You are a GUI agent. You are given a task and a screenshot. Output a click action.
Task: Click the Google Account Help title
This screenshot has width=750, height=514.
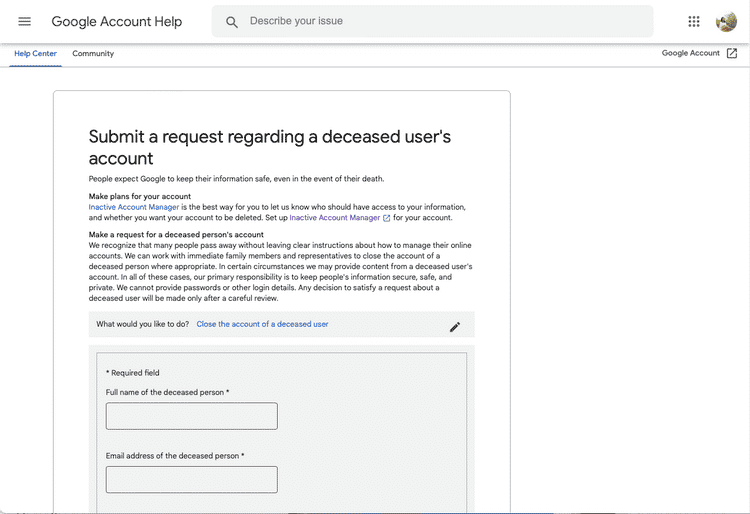point(117,21)
